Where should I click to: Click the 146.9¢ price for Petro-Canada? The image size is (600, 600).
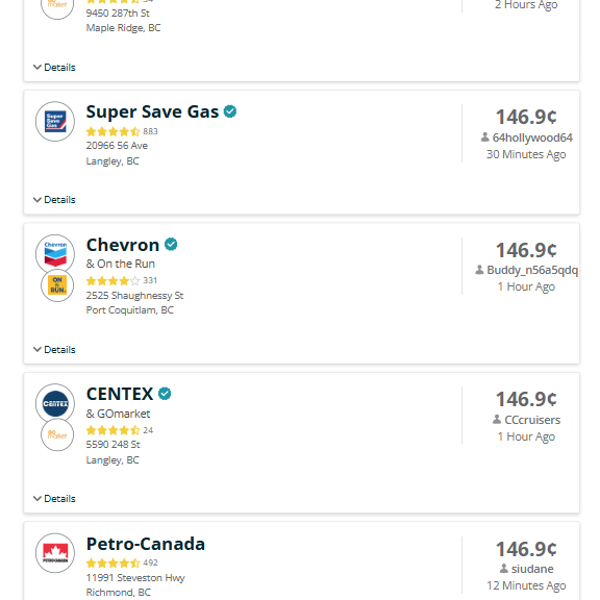click(x=526, y=549)
